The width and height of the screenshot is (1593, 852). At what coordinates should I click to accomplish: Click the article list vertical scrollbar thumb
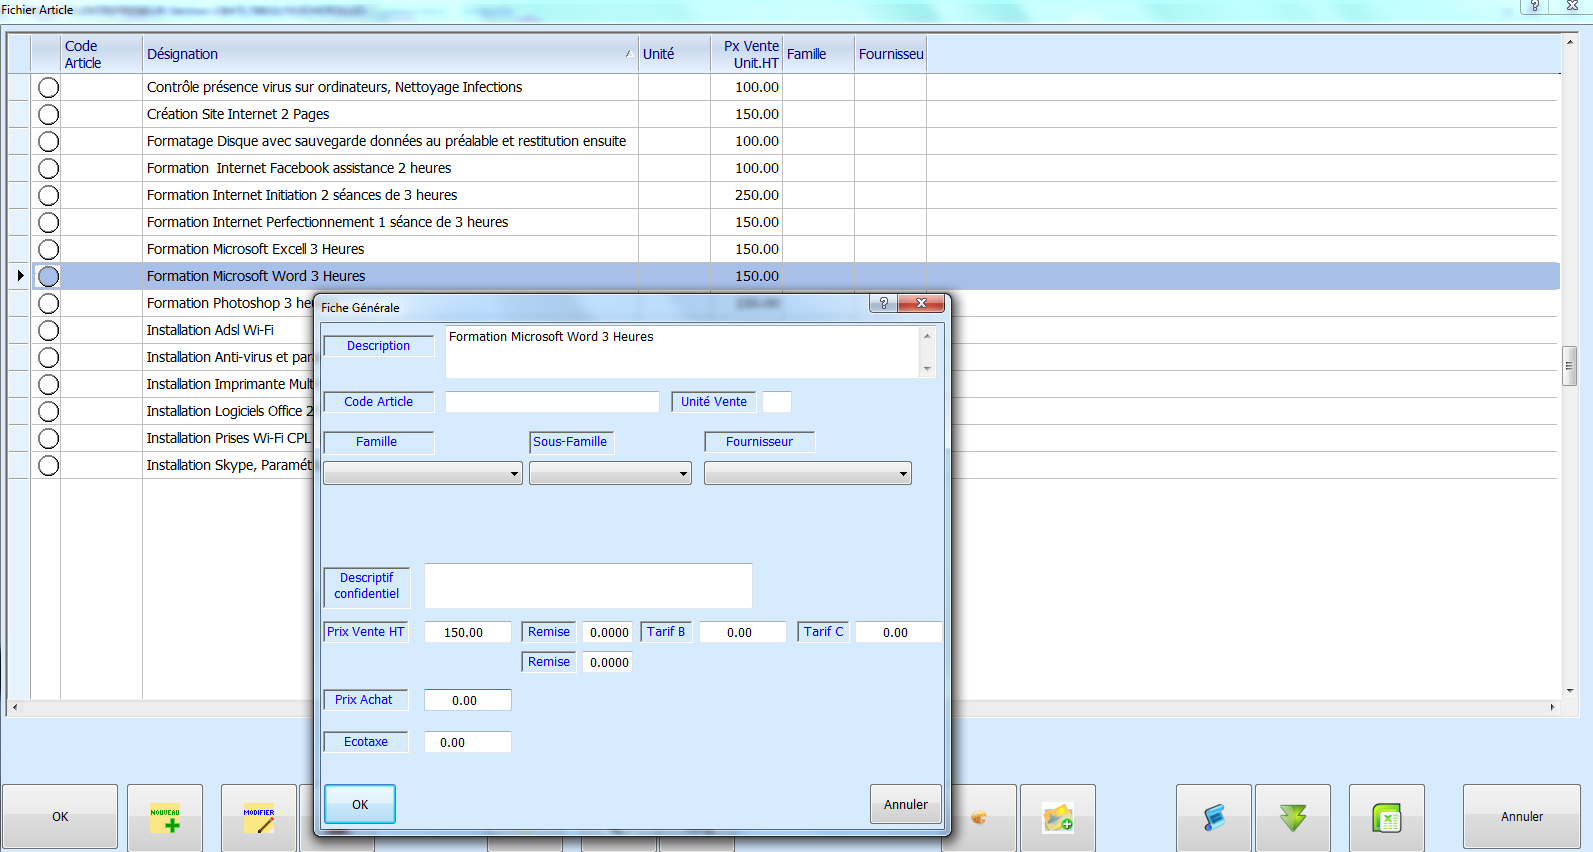(1569, 366)
